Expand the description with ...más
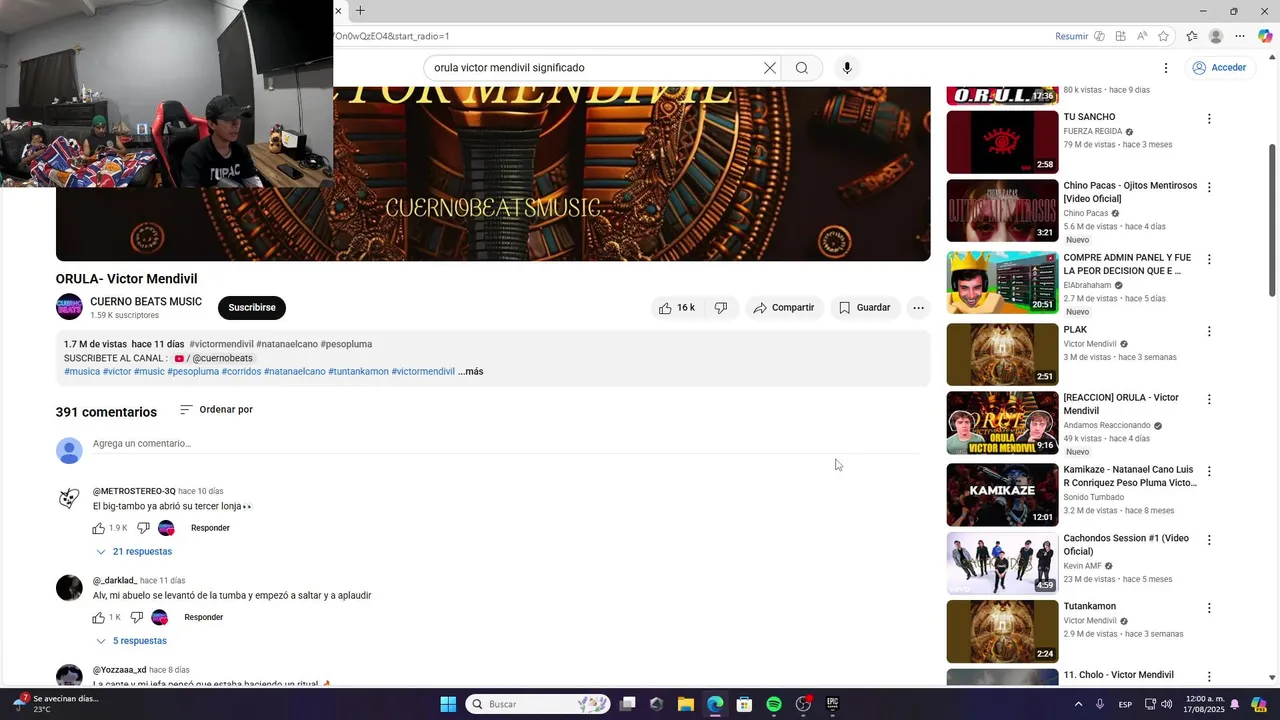 tap(470, 372)
